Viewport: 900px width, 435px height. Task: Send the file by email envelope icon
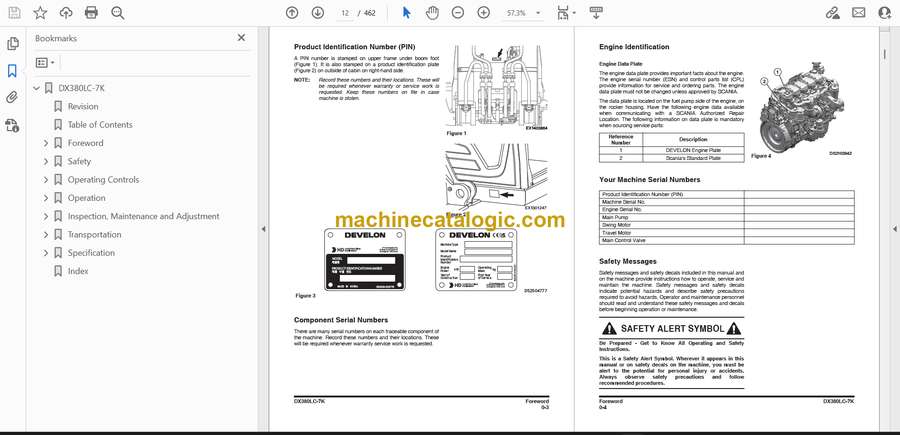click(859, 13)
